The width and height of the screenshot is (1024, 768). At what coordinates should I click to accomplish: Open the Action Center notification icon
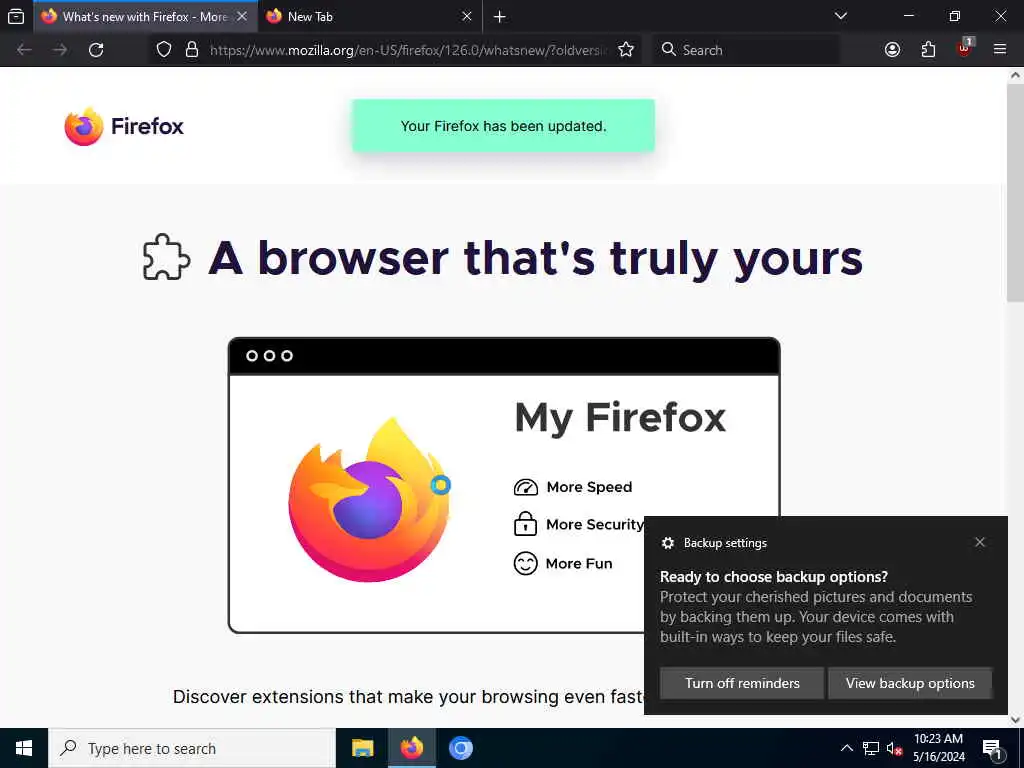click(993, 749)
